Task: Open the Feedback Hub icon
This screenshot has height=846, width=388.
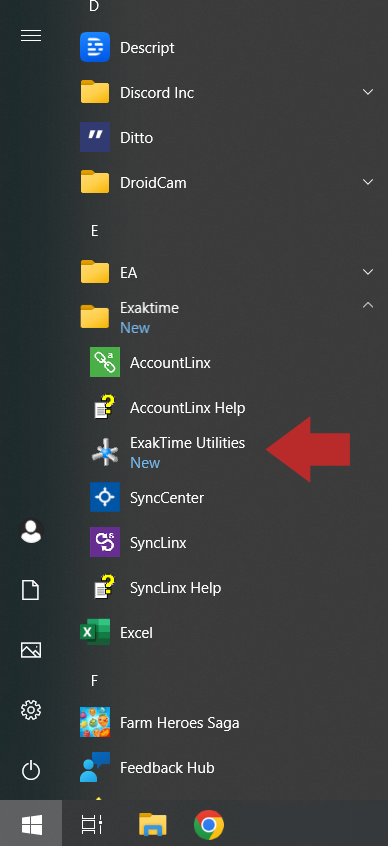Action: pos(95,767)
